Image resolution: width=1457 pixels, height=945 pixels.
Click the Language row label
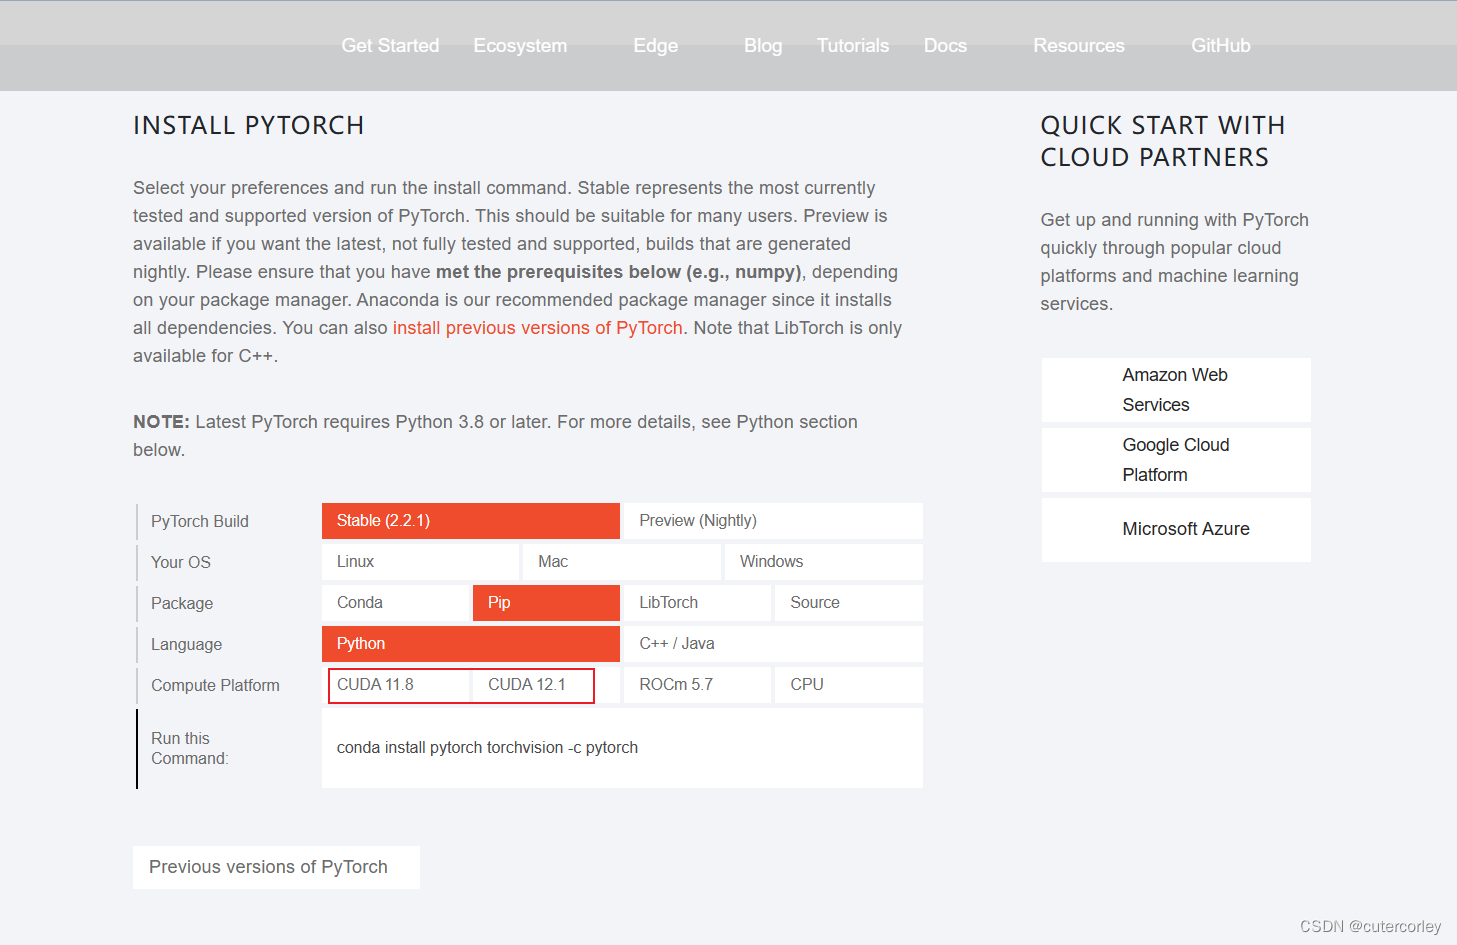[187, 645]
